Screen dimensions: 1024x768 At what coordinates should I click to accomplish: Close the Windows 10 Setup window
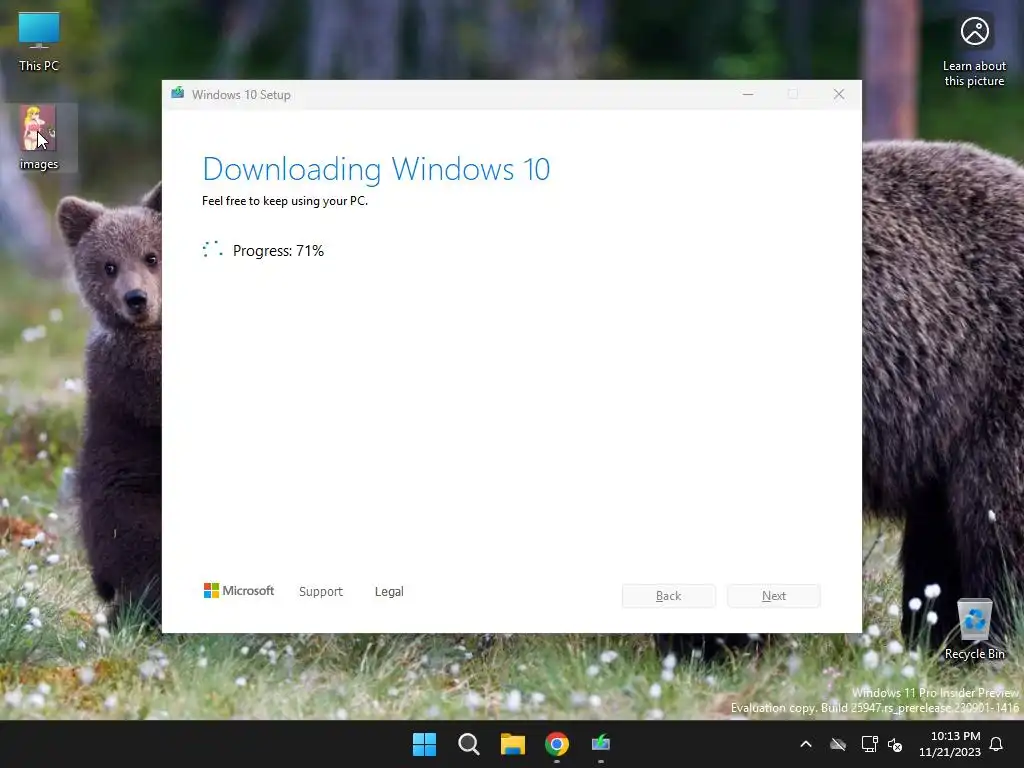(x=839, y=94)
